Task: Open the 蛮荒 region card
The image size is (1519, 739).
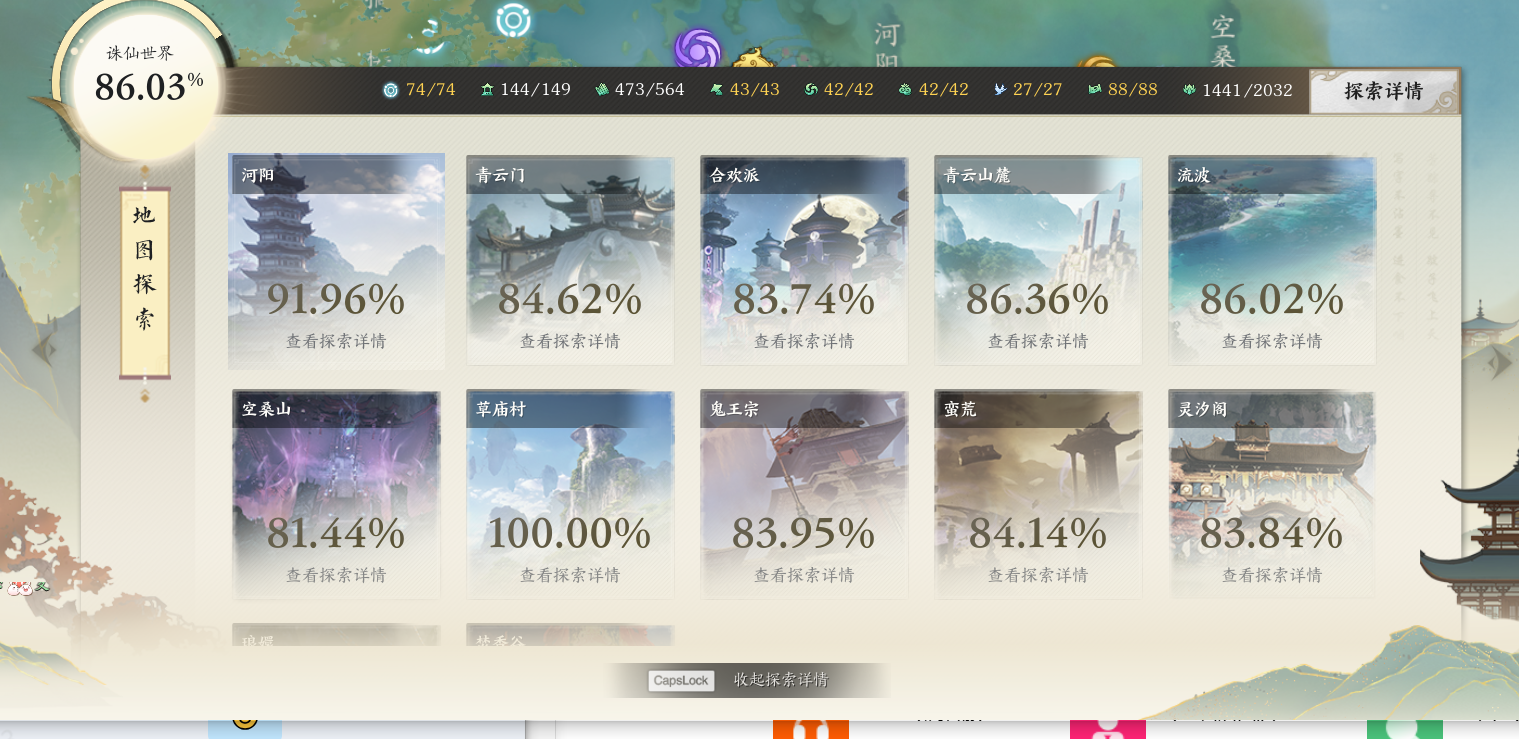Action: tap(1038, 495)
